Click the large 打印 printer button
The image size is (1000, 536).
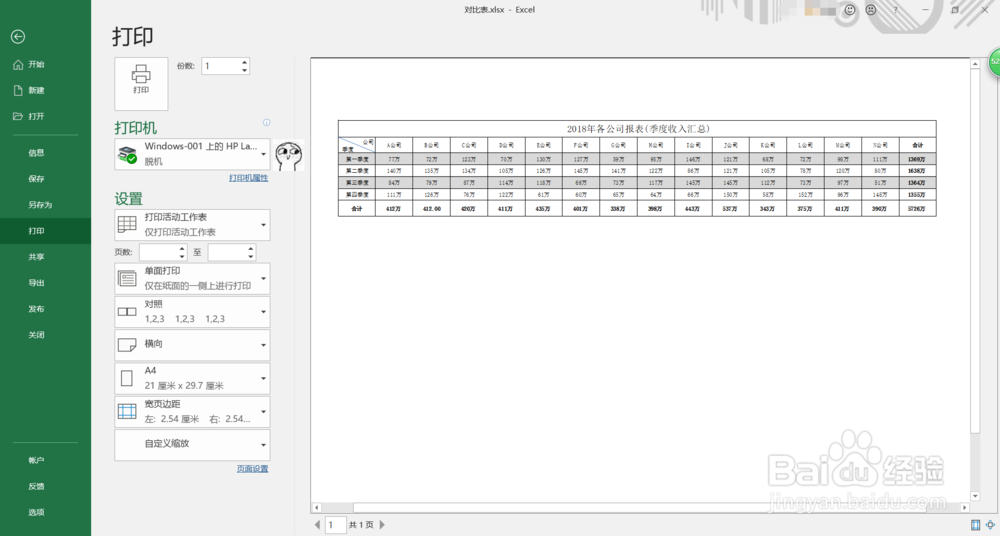141,84
